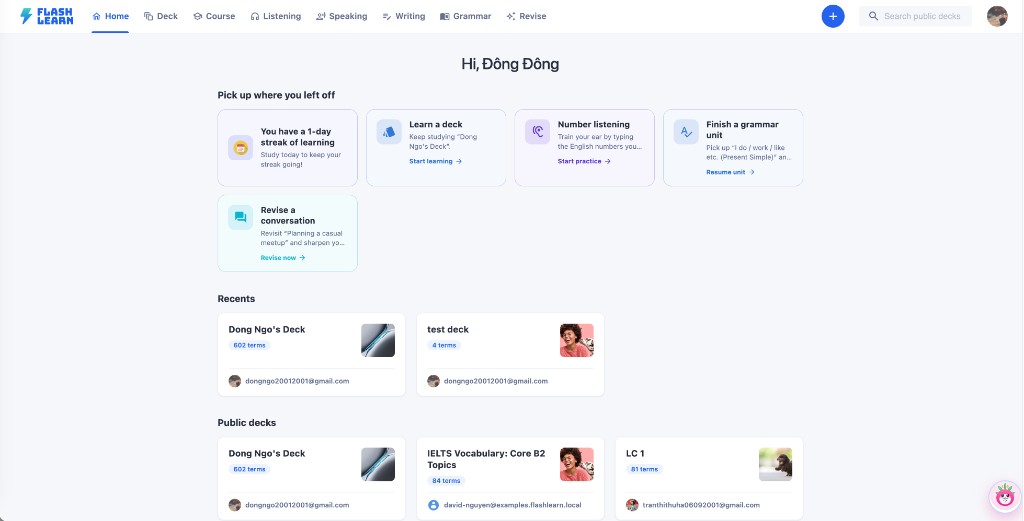Click owner avatar on test deck card
Image resolution: width=1024 pixels, height=521 pixels.
click(433, 381)
